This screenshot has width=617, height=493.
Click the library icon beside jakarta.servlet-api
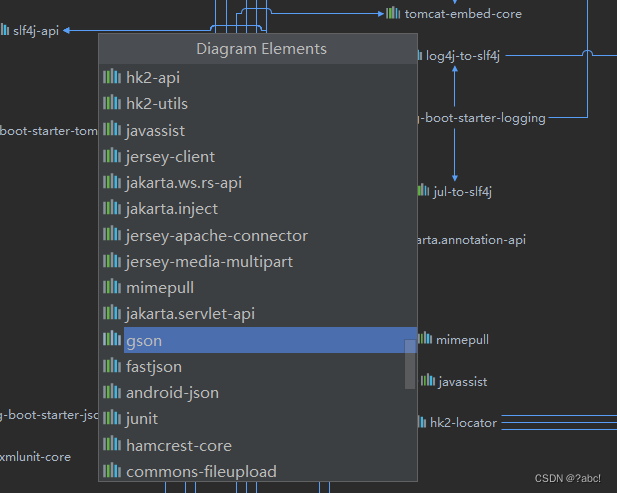[112, 313]
